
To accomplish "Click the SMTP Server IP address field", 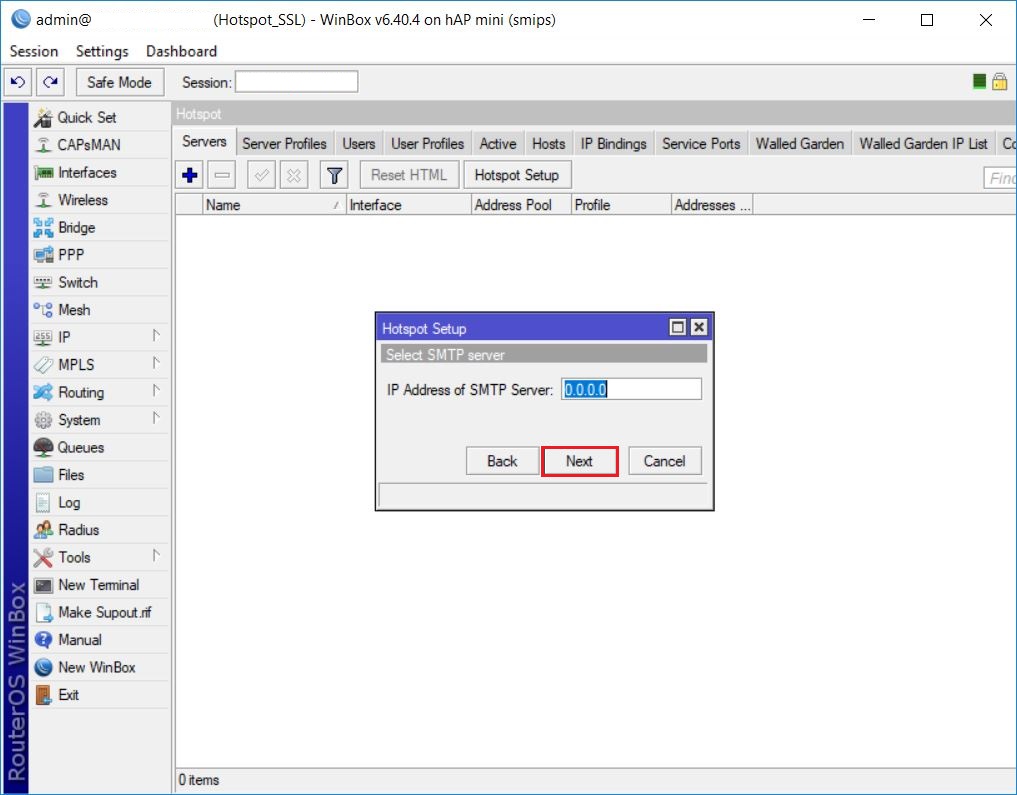I will click(631, 389).
